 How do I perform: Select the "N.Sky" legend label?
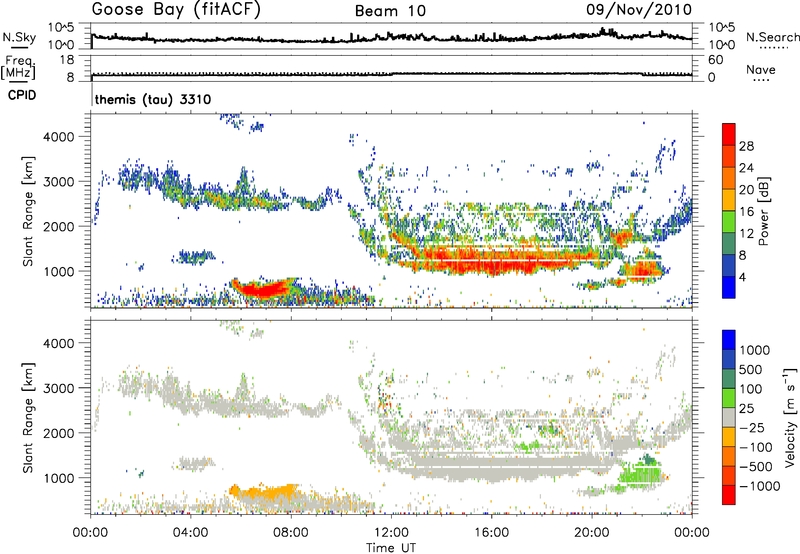pos(19,37)
